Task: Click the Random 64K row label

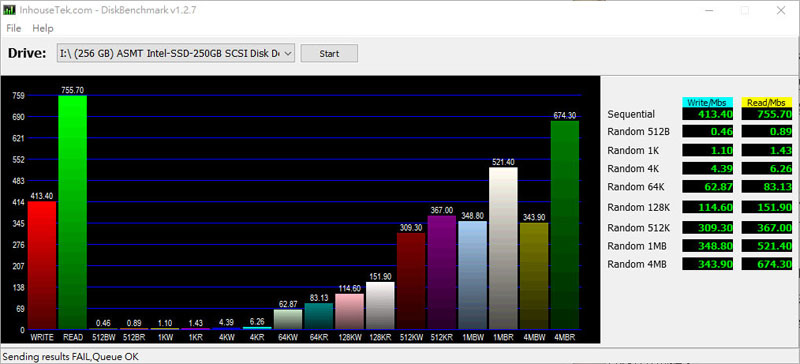Action: coord(636,187)
